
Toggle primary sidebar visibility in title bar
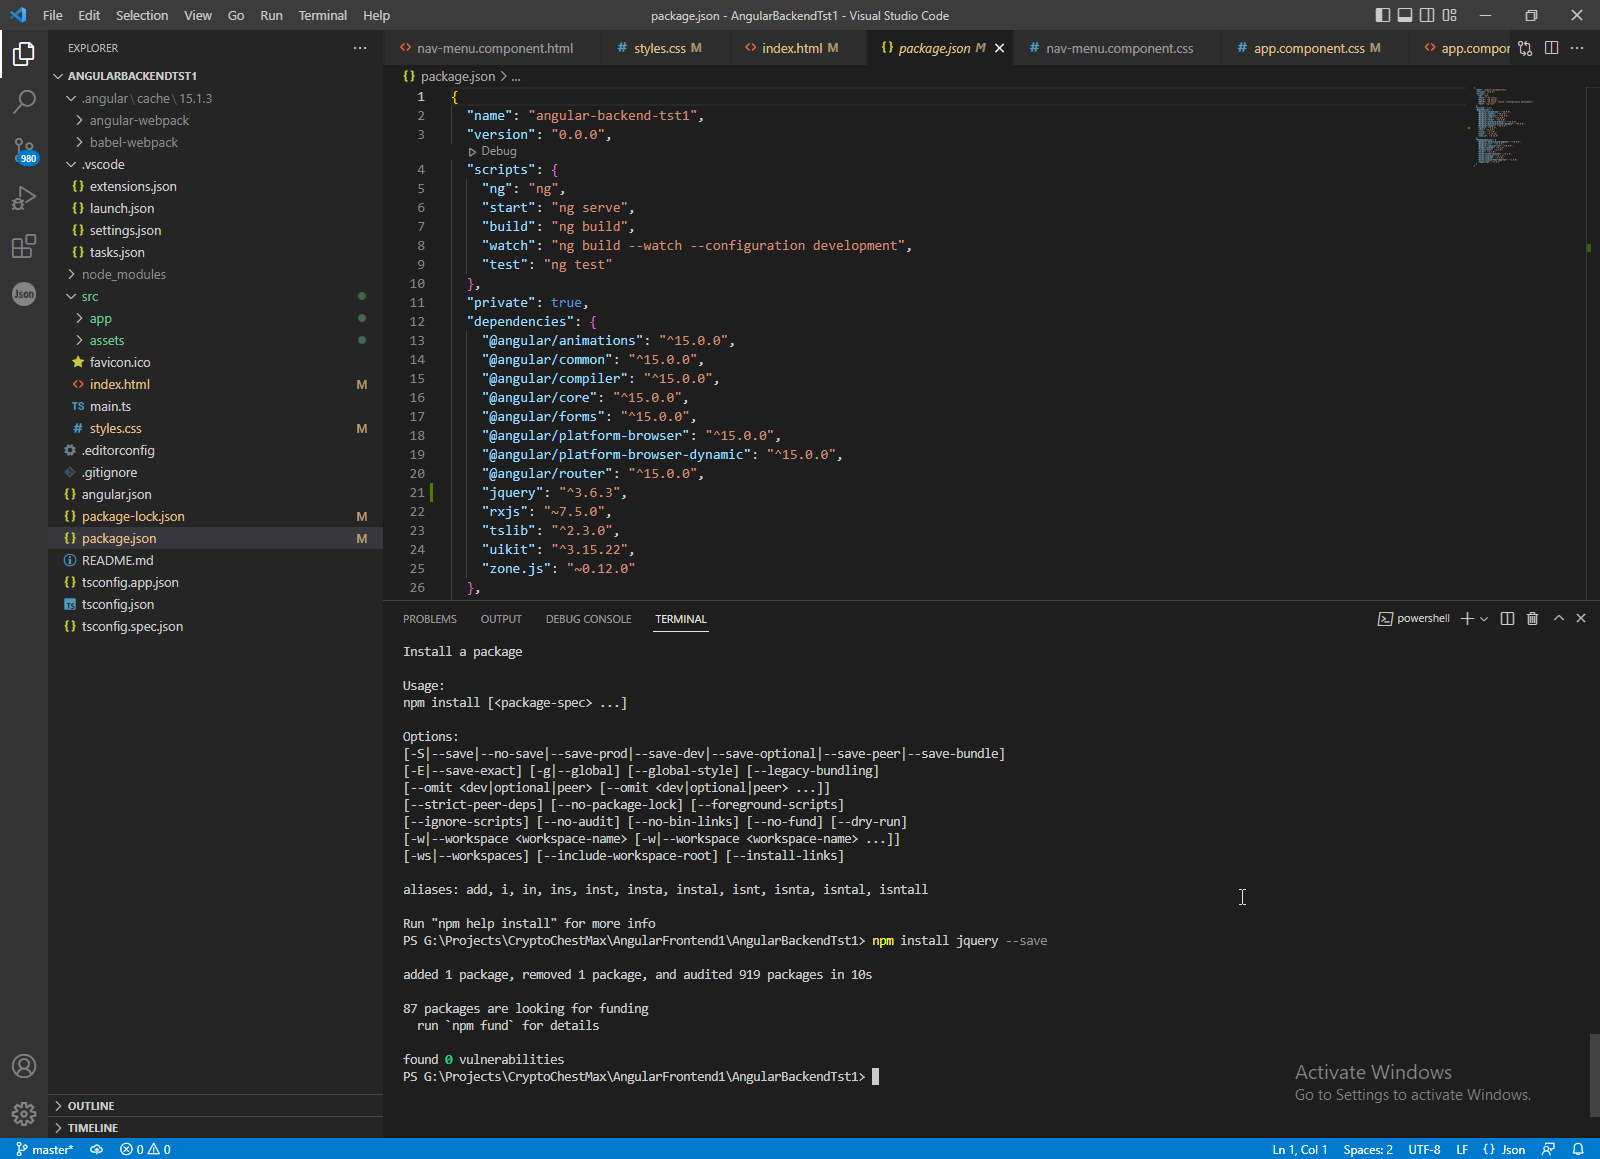pos(1383,15)
